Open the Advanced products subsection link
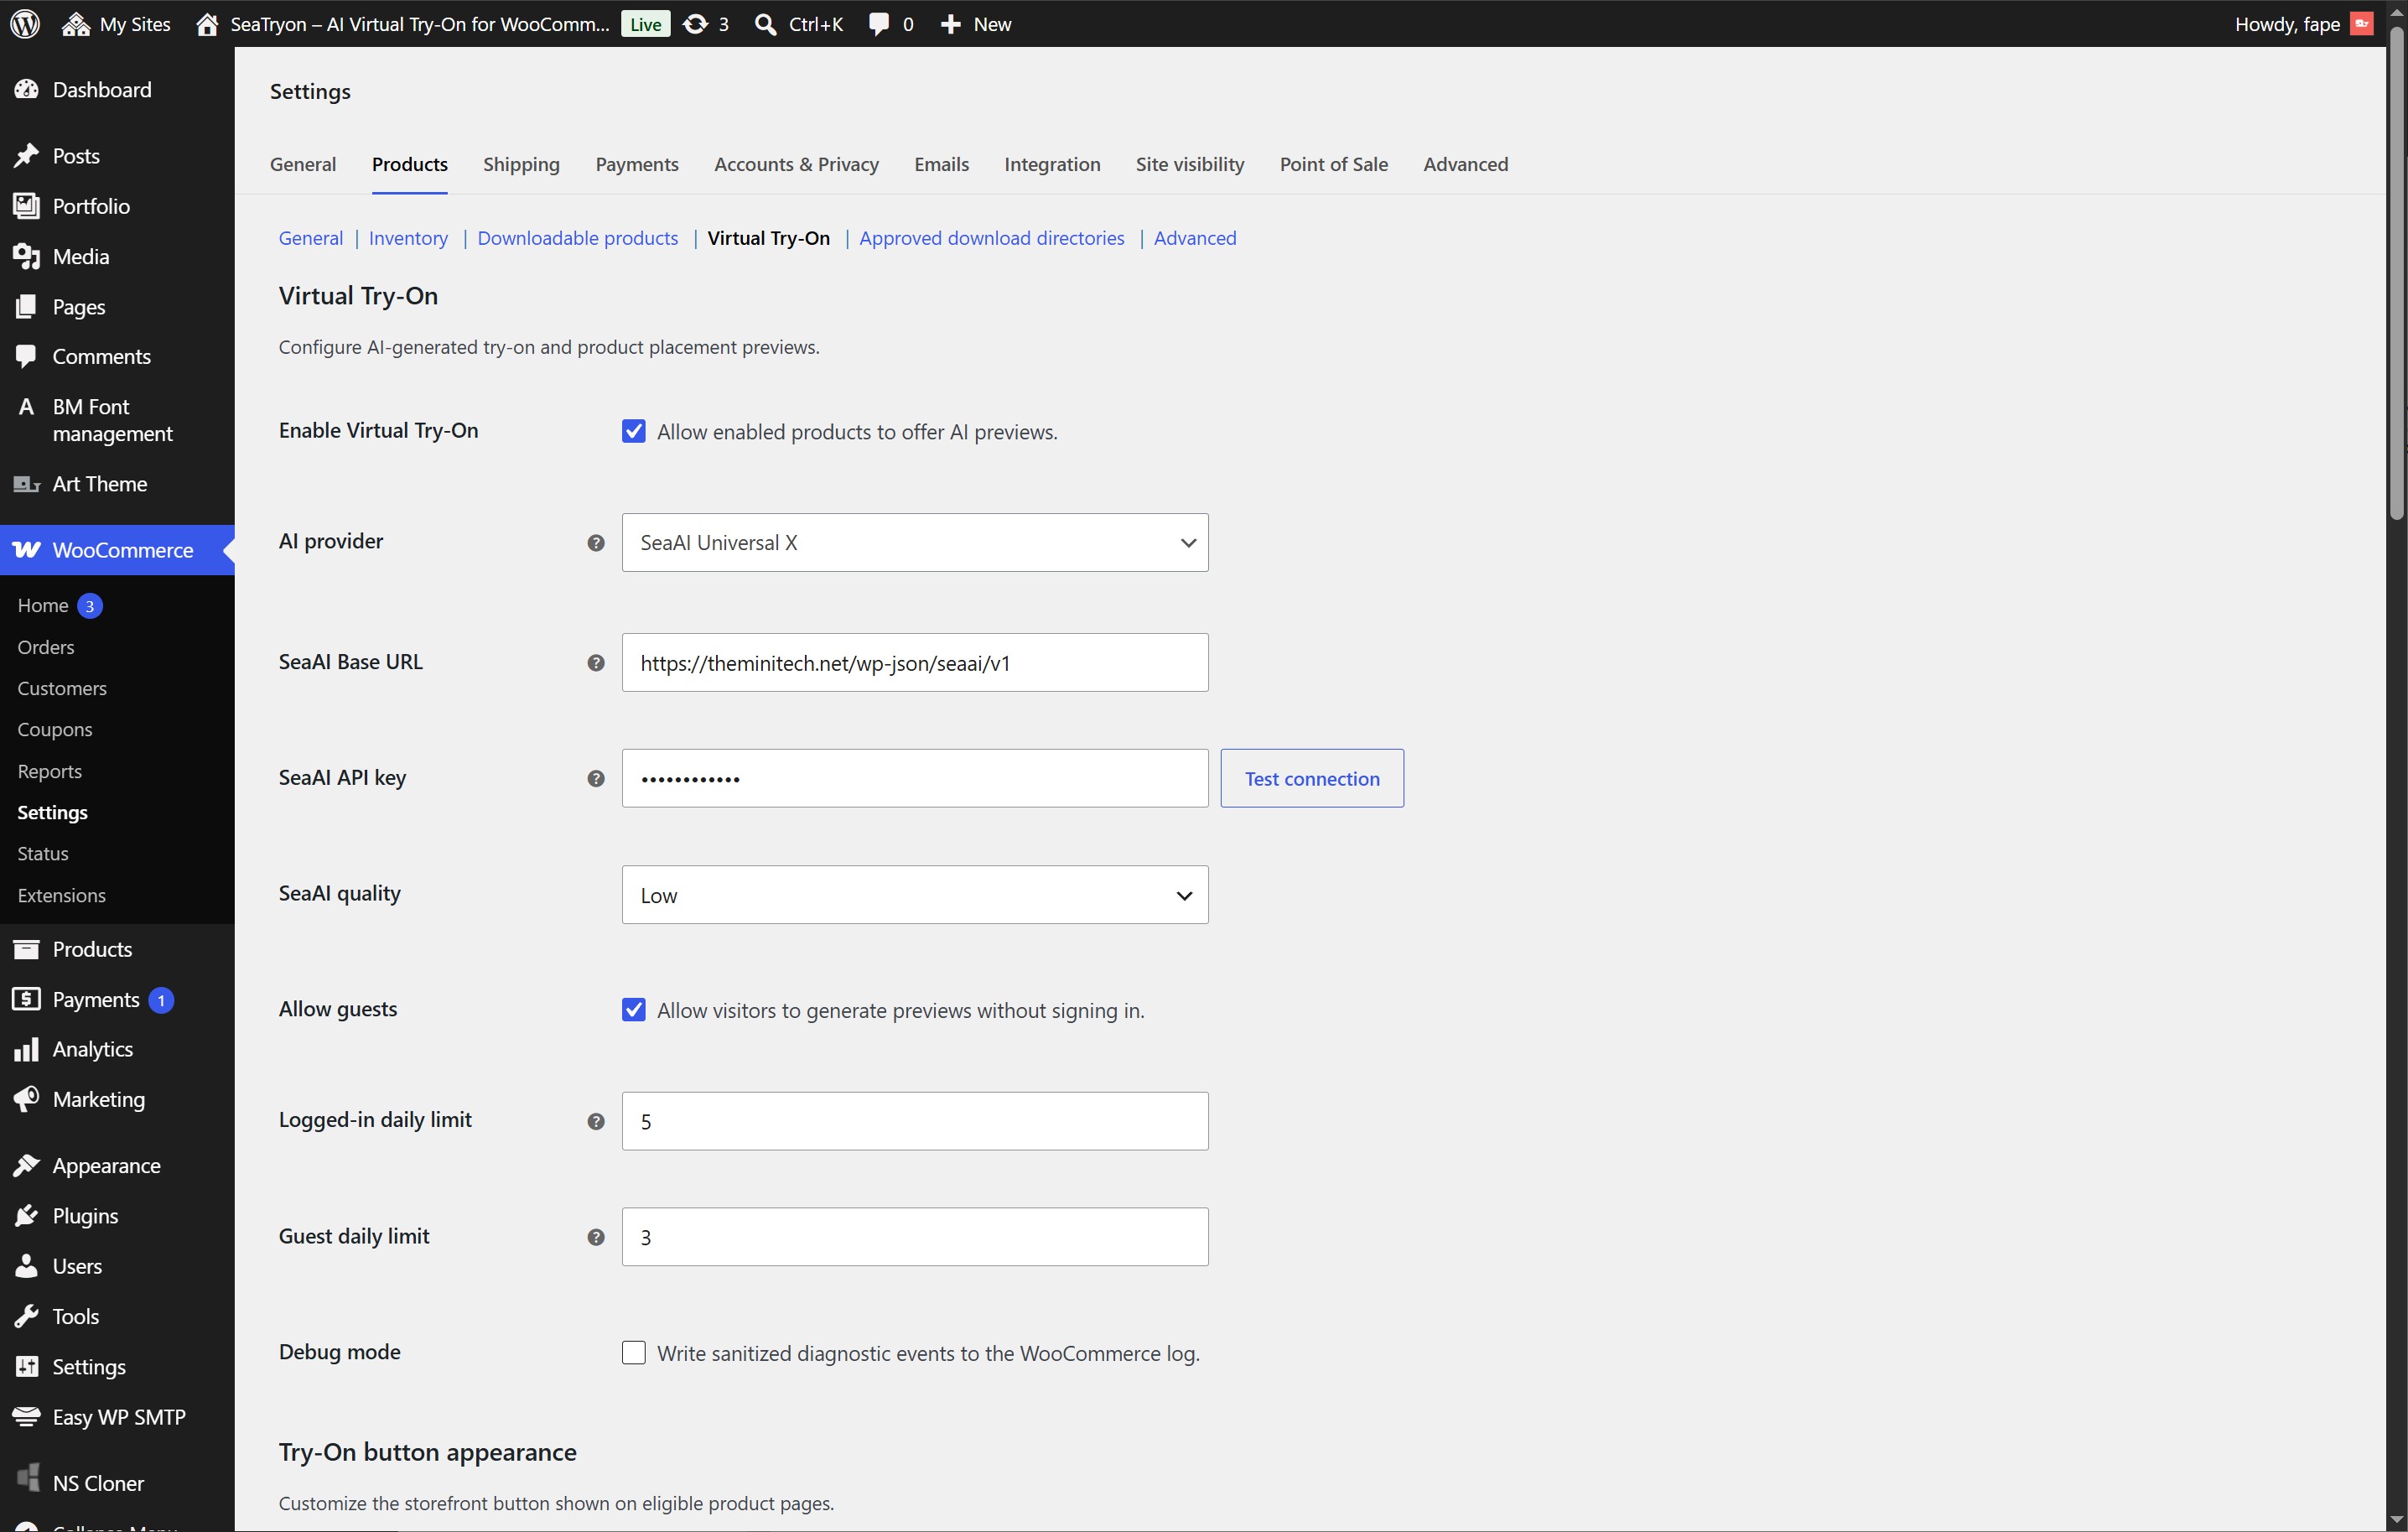2408x1532 pixels. tap(1195, 238)
